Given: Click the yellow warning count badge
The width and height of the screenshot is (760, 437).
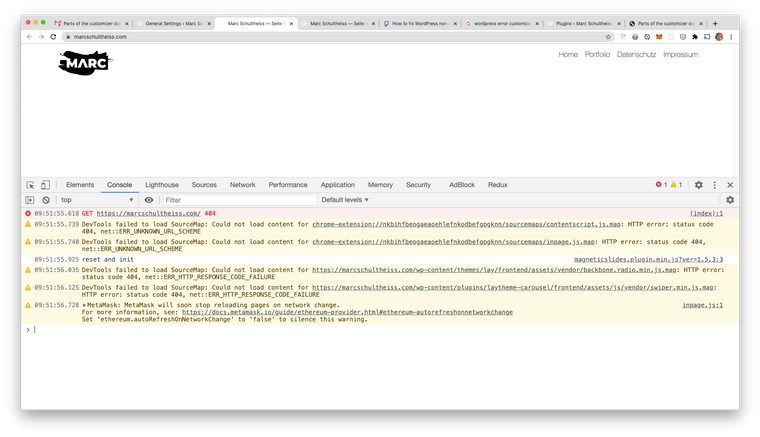Looking at the screenshot, I should point(676,185).
